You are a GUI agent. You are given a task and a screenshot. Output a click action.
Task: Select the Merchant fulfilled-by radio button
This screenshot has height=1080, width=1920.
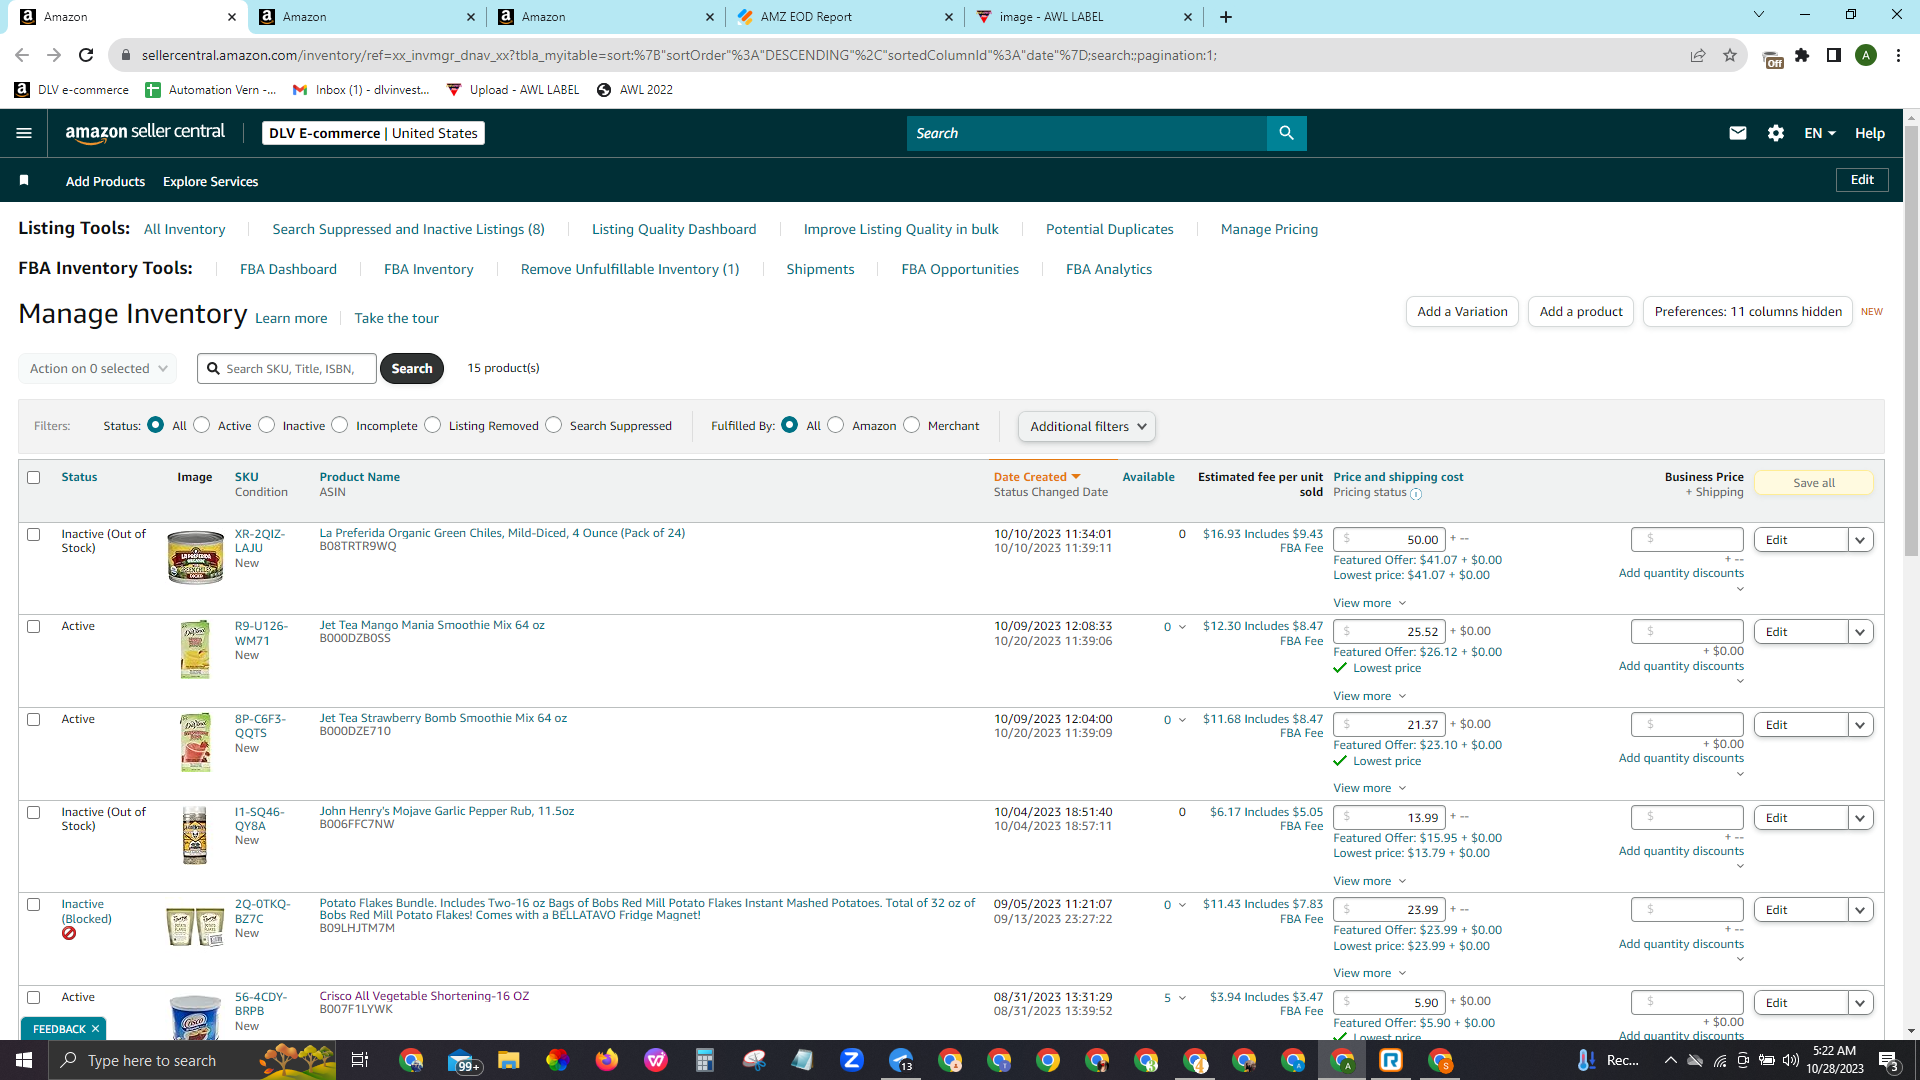(x=911, y=425)
